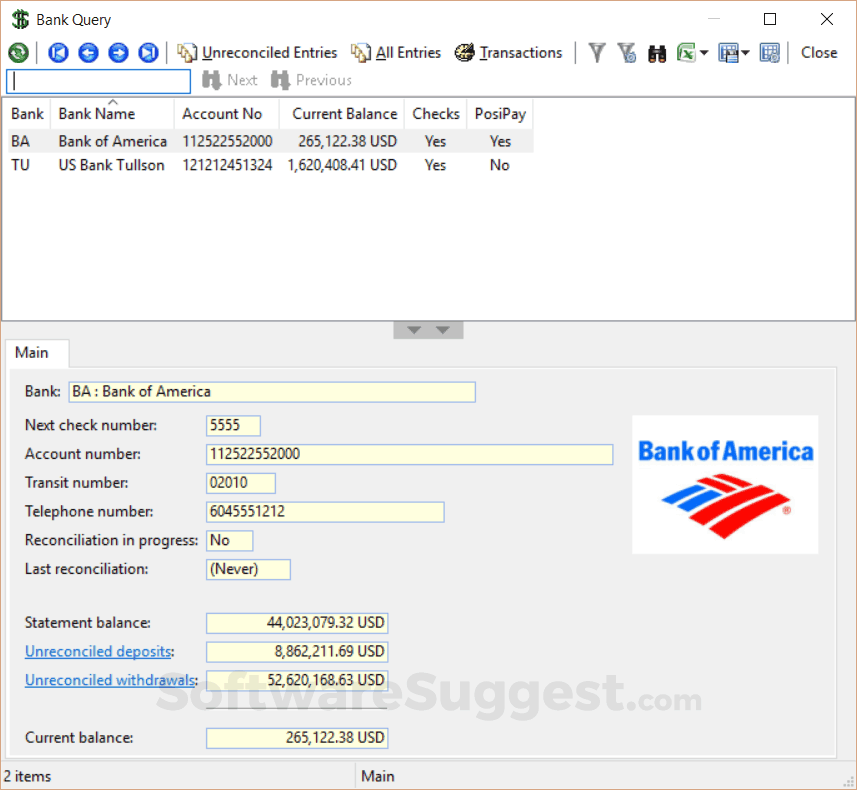This screenshot has width=857, height=790.
Task: Jump to last record arrow icon
Action: [148, 53]
